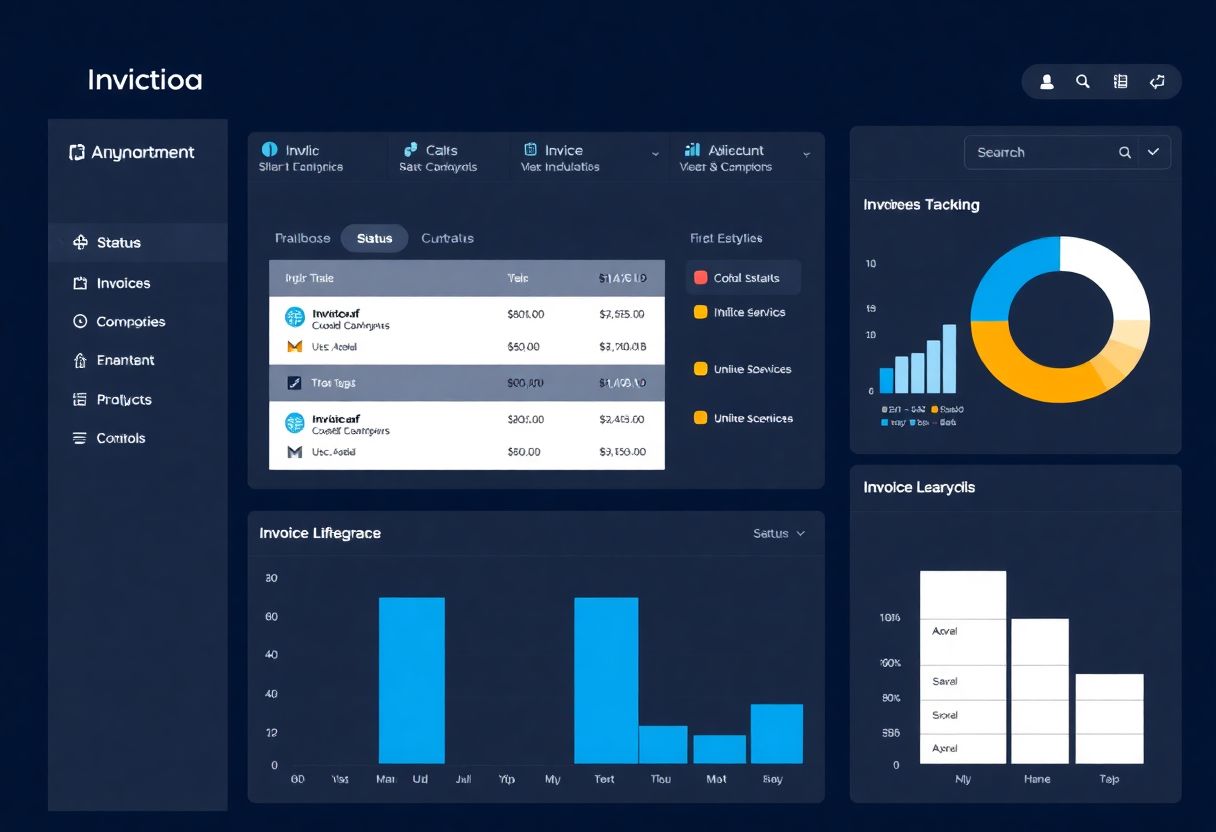1216x832 pixels.
Task: Open the Satus dropdown in Invoice Lifegrace
Action: tap(779, 533)
